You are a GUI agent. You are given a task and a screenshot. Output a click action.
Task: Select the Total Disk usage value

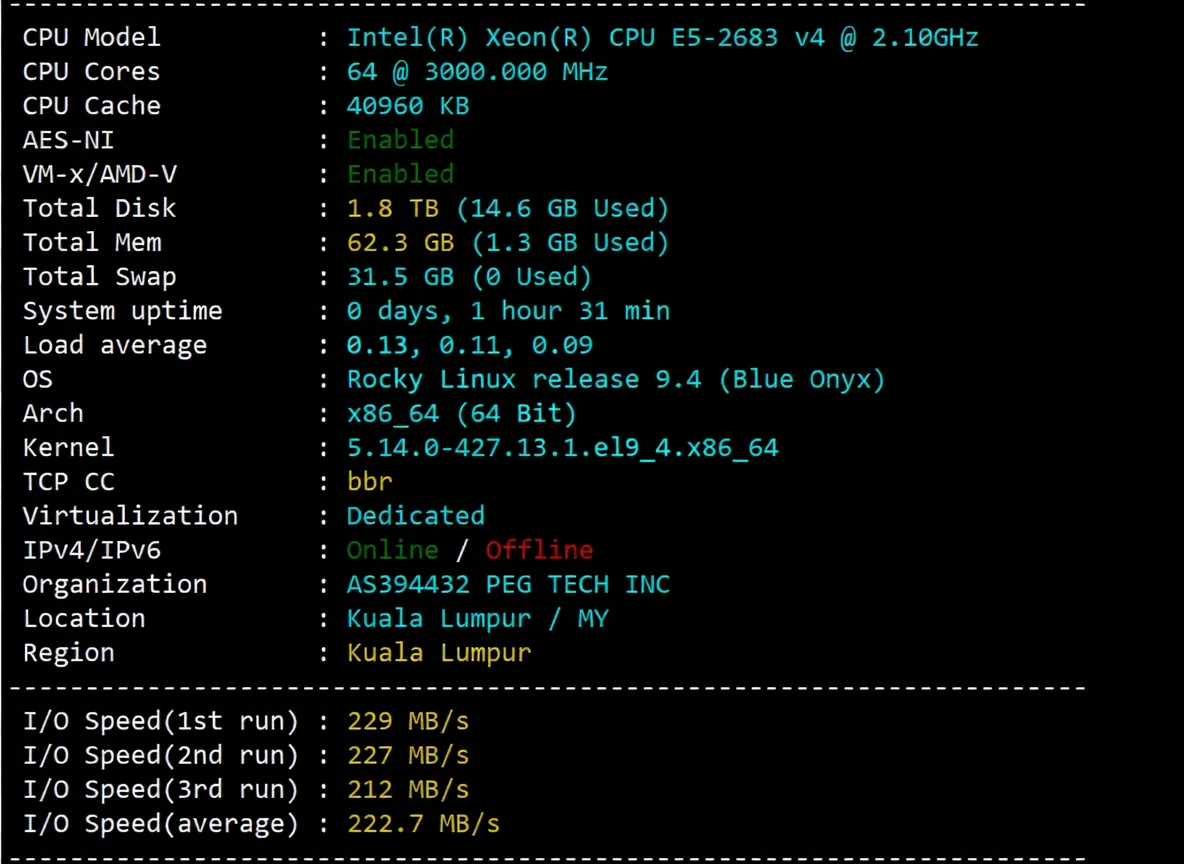tap(507, 208)
